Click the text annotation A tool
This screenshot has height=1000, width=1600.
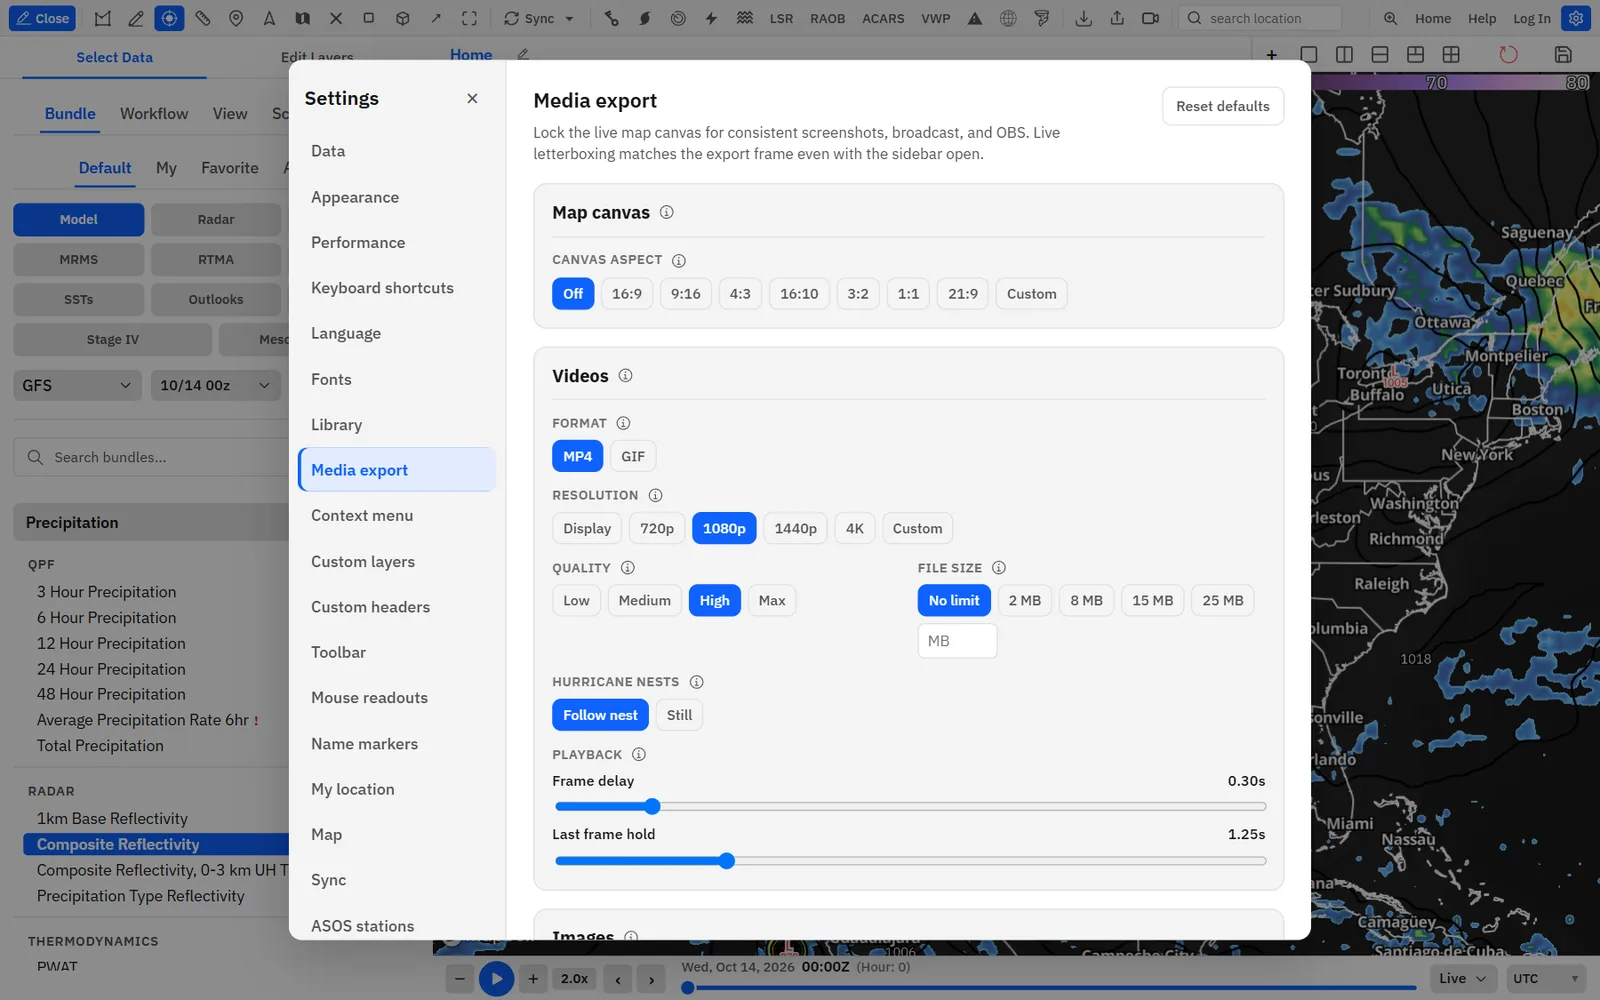(x=269, y=18)
